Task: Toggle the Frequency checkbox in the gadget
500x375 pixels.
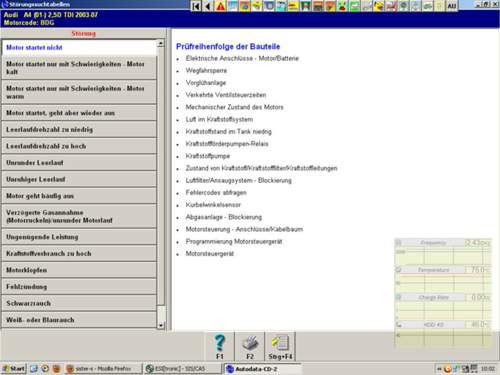Action: click(x=398, y=243)
